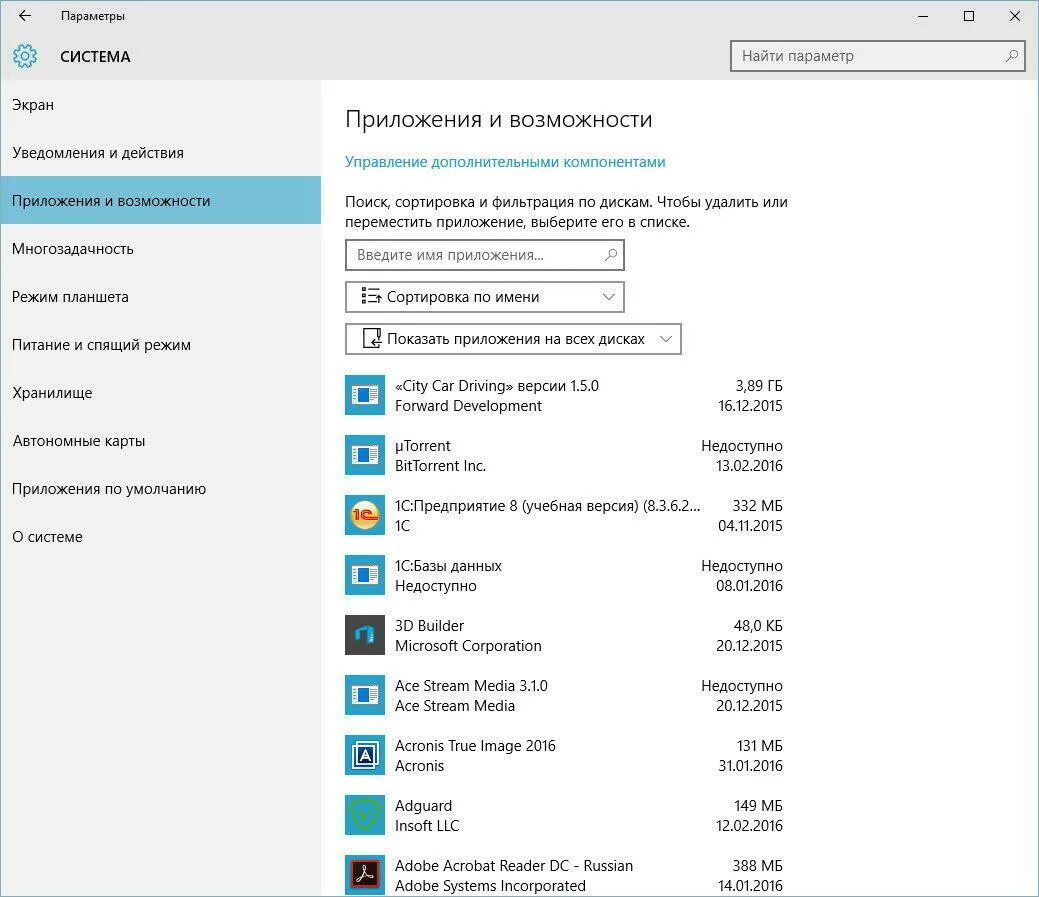
Task: Select the µTorrent app name
Action: (x=422, y=446)
